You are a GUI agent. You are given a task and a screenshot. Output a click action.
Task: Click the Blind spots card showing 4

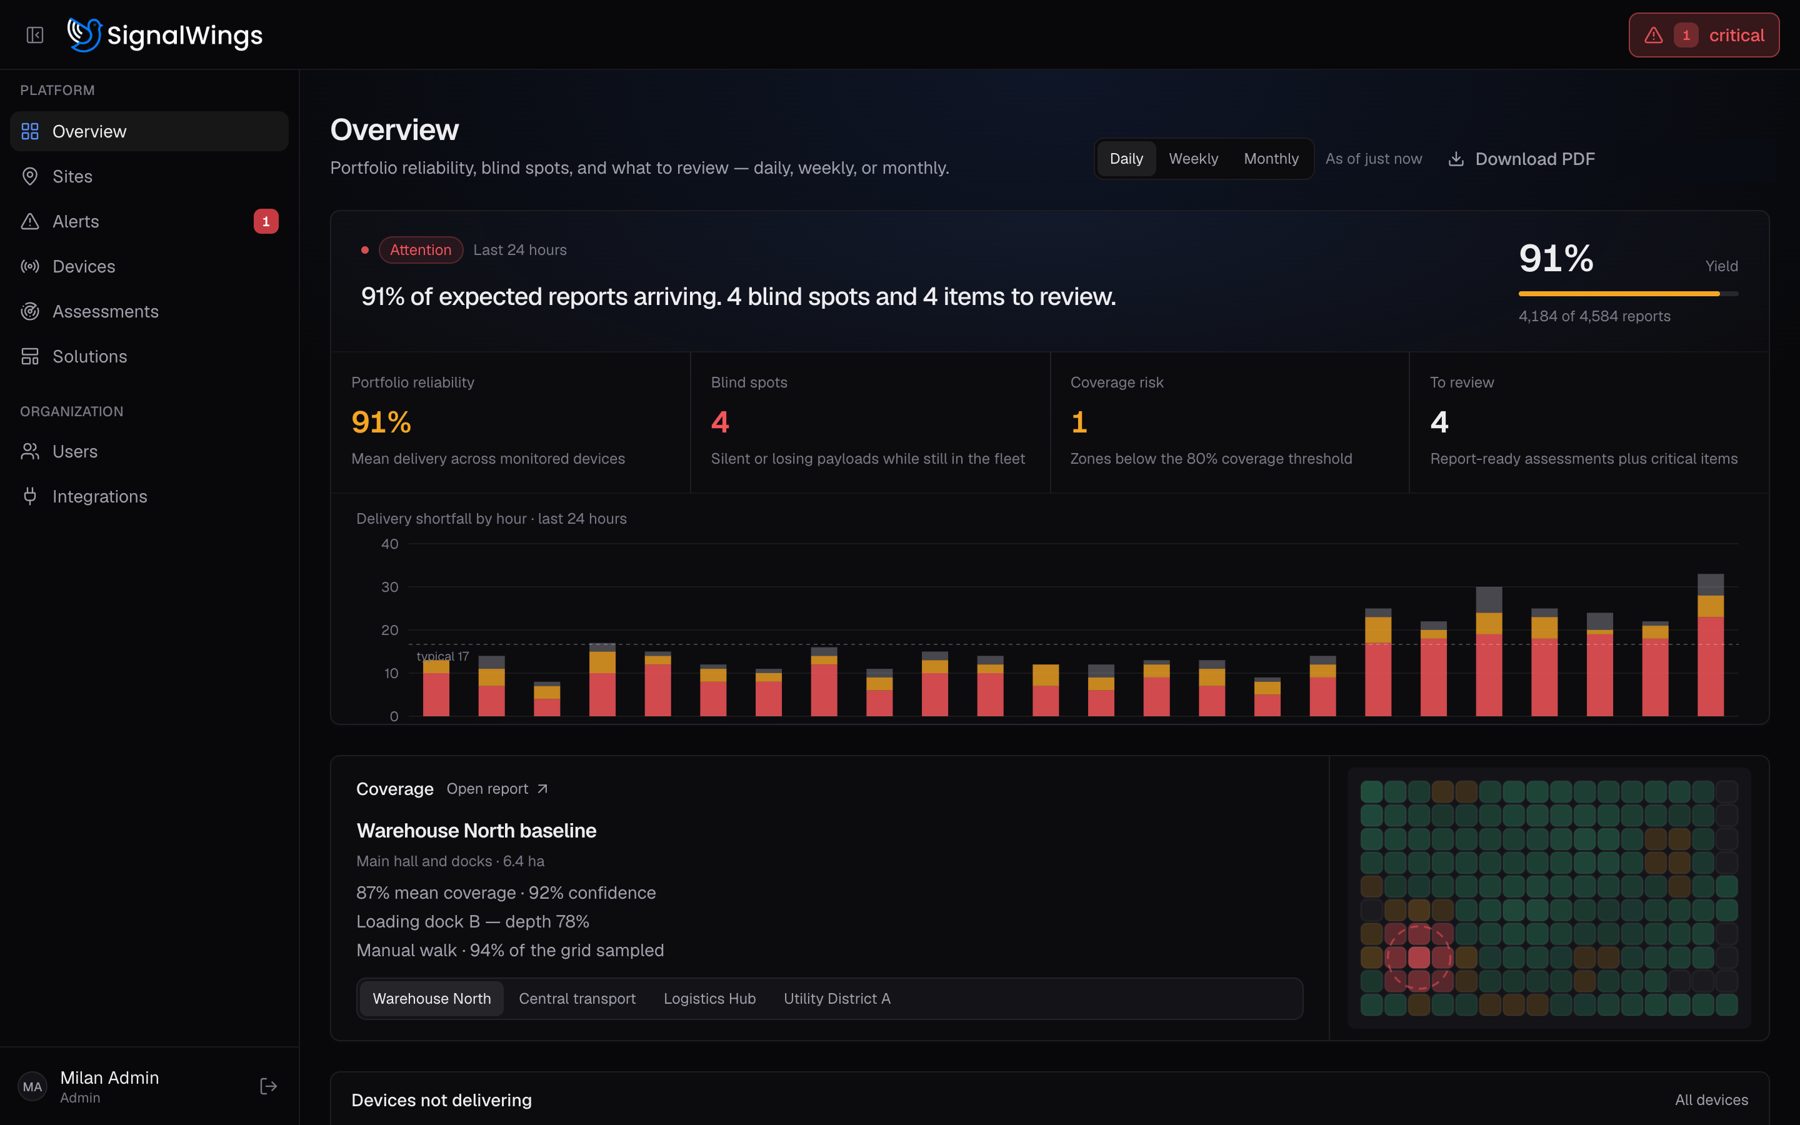(x=870, y=422)
